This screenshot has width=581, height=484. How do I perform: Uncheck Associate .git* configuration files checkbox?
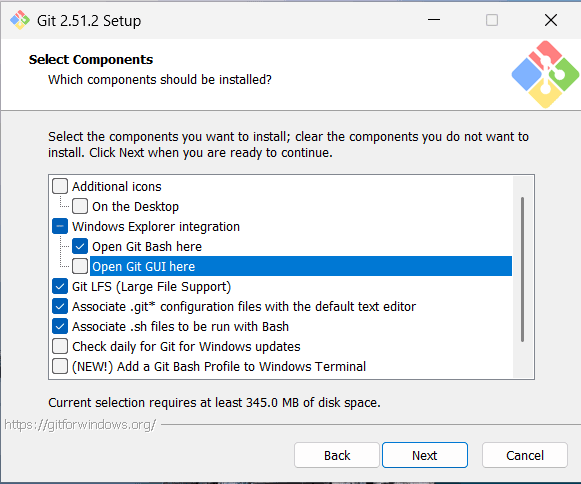tap(60, 306)
